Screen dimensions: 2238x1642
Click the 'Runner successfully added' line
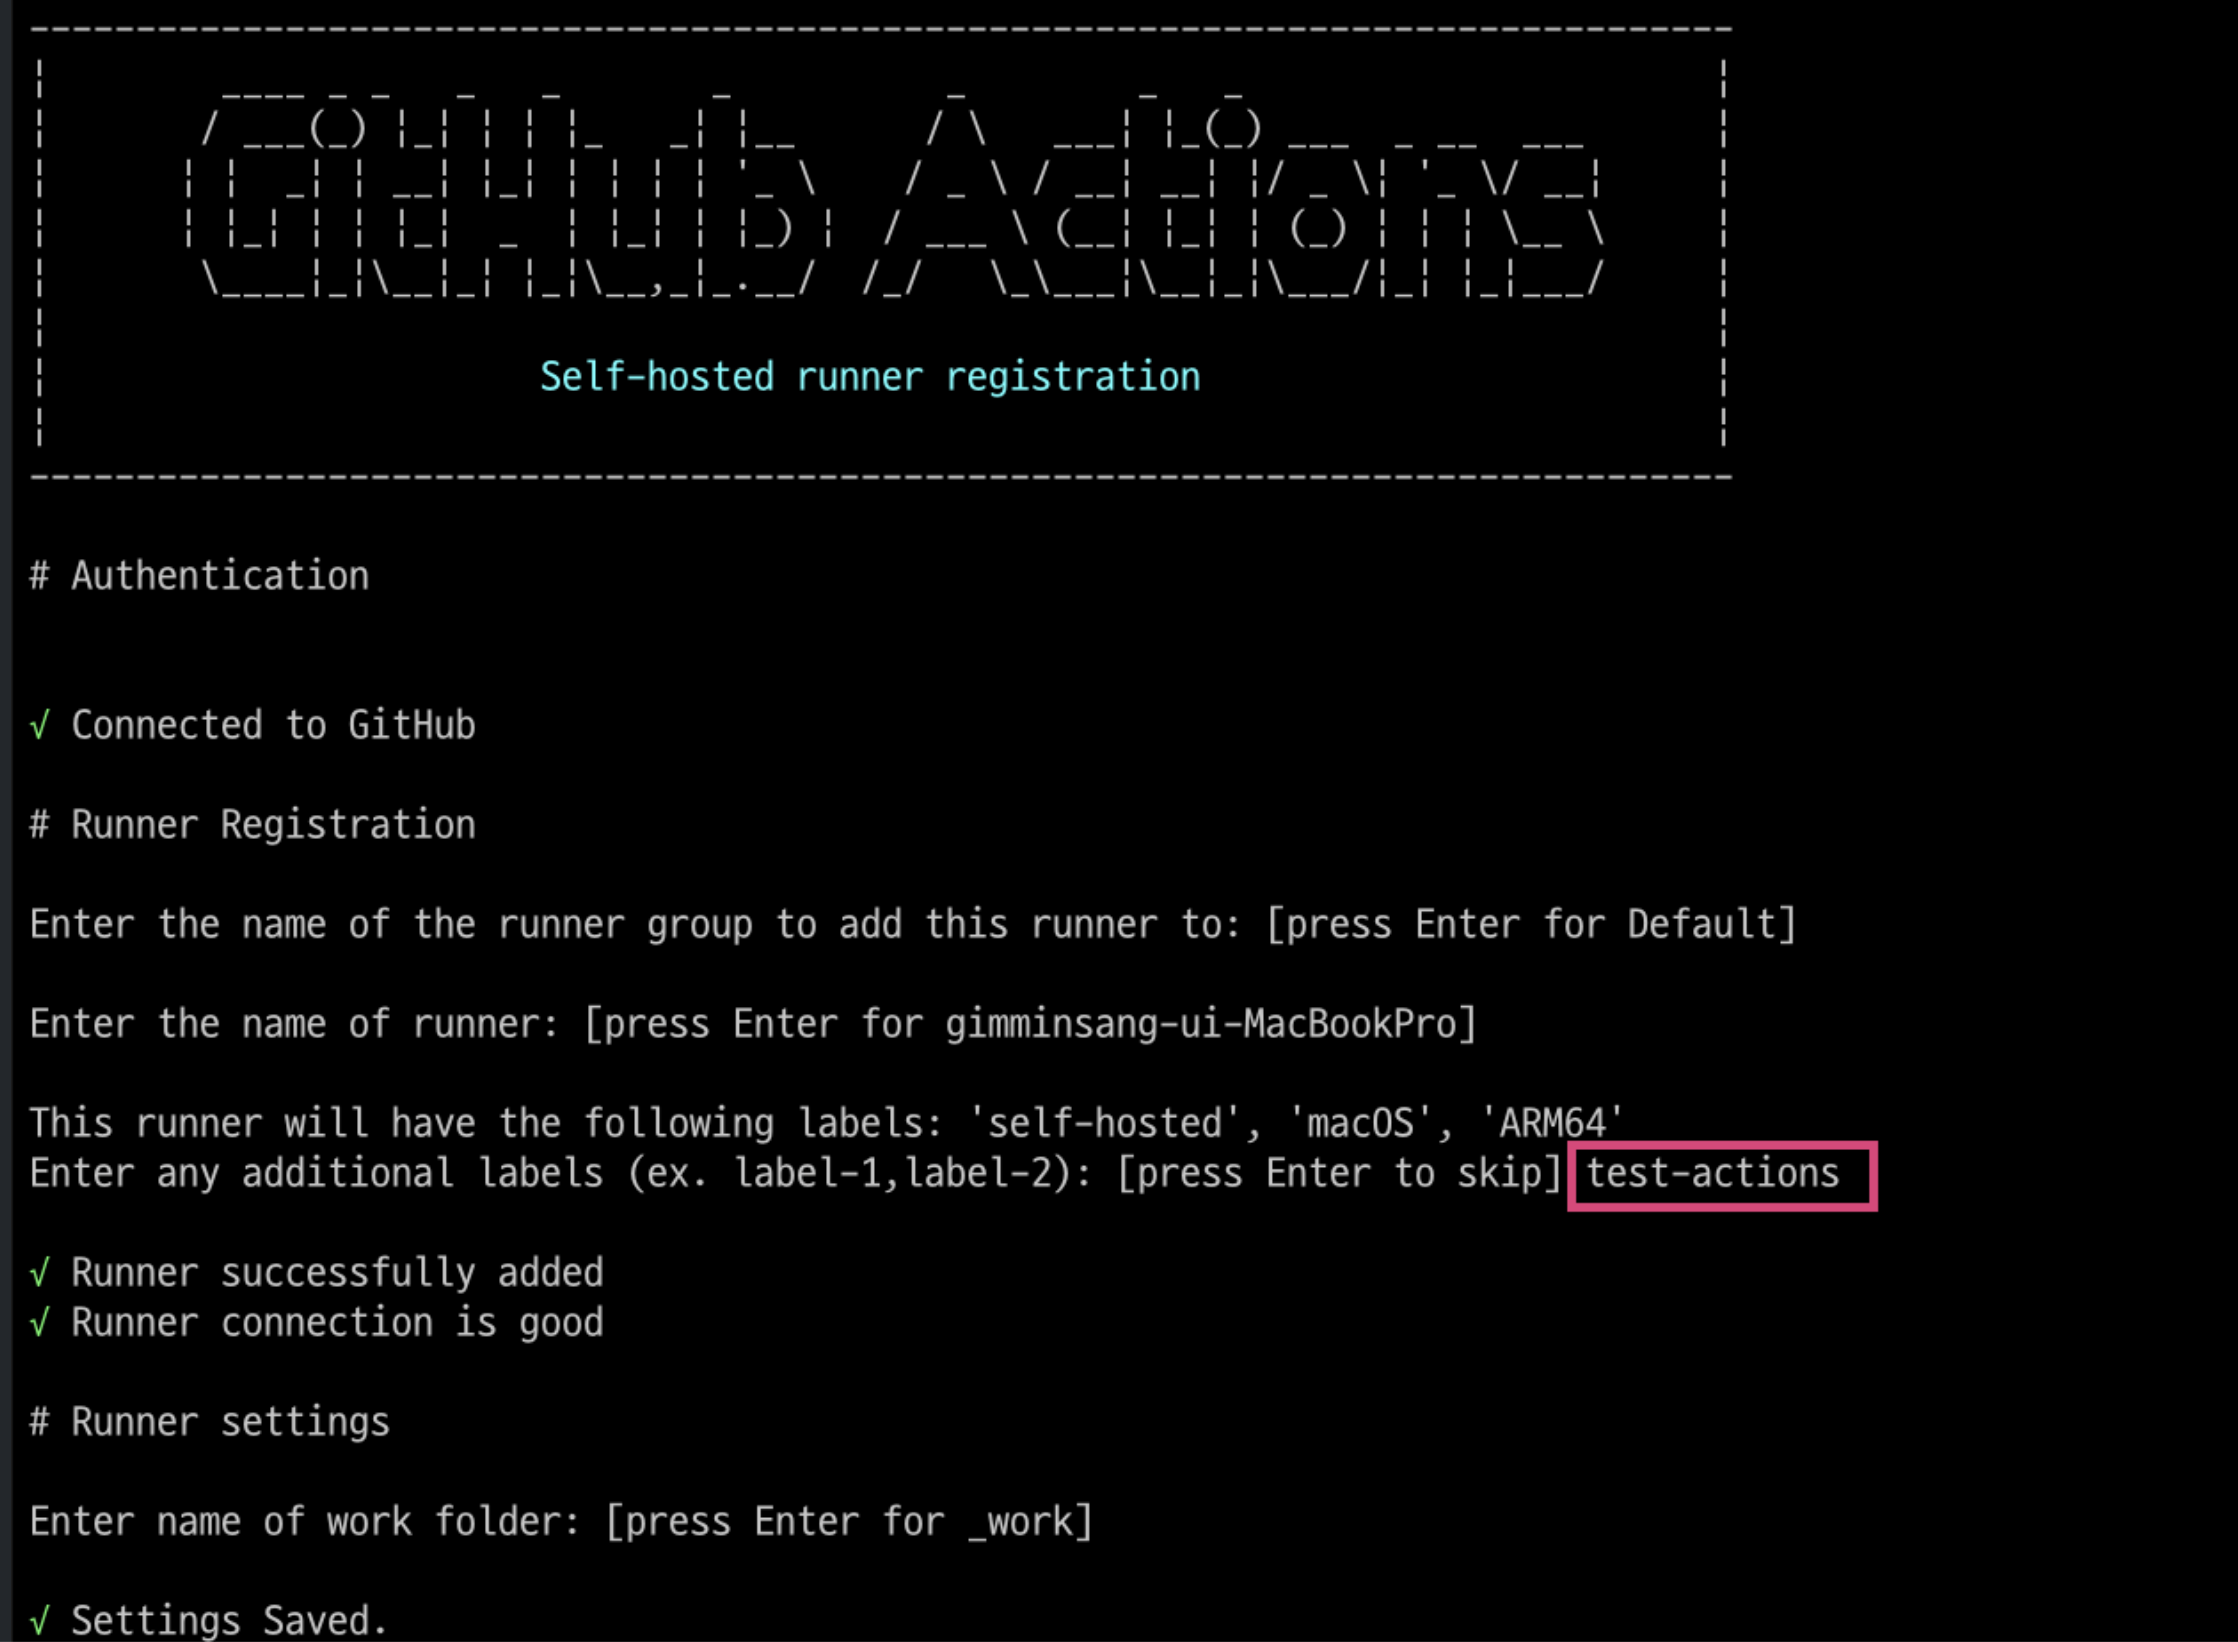pyautogui.click(x=317, y=1273)
